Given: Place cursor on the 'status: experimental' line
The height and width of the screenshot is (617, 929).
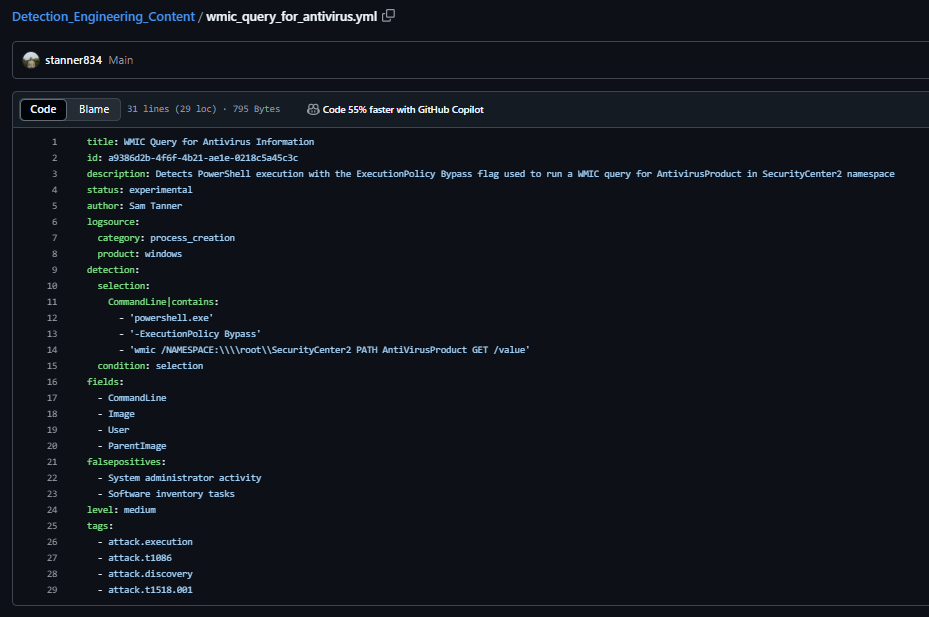Looking at the screenshot, I should [x=140, y=190].
